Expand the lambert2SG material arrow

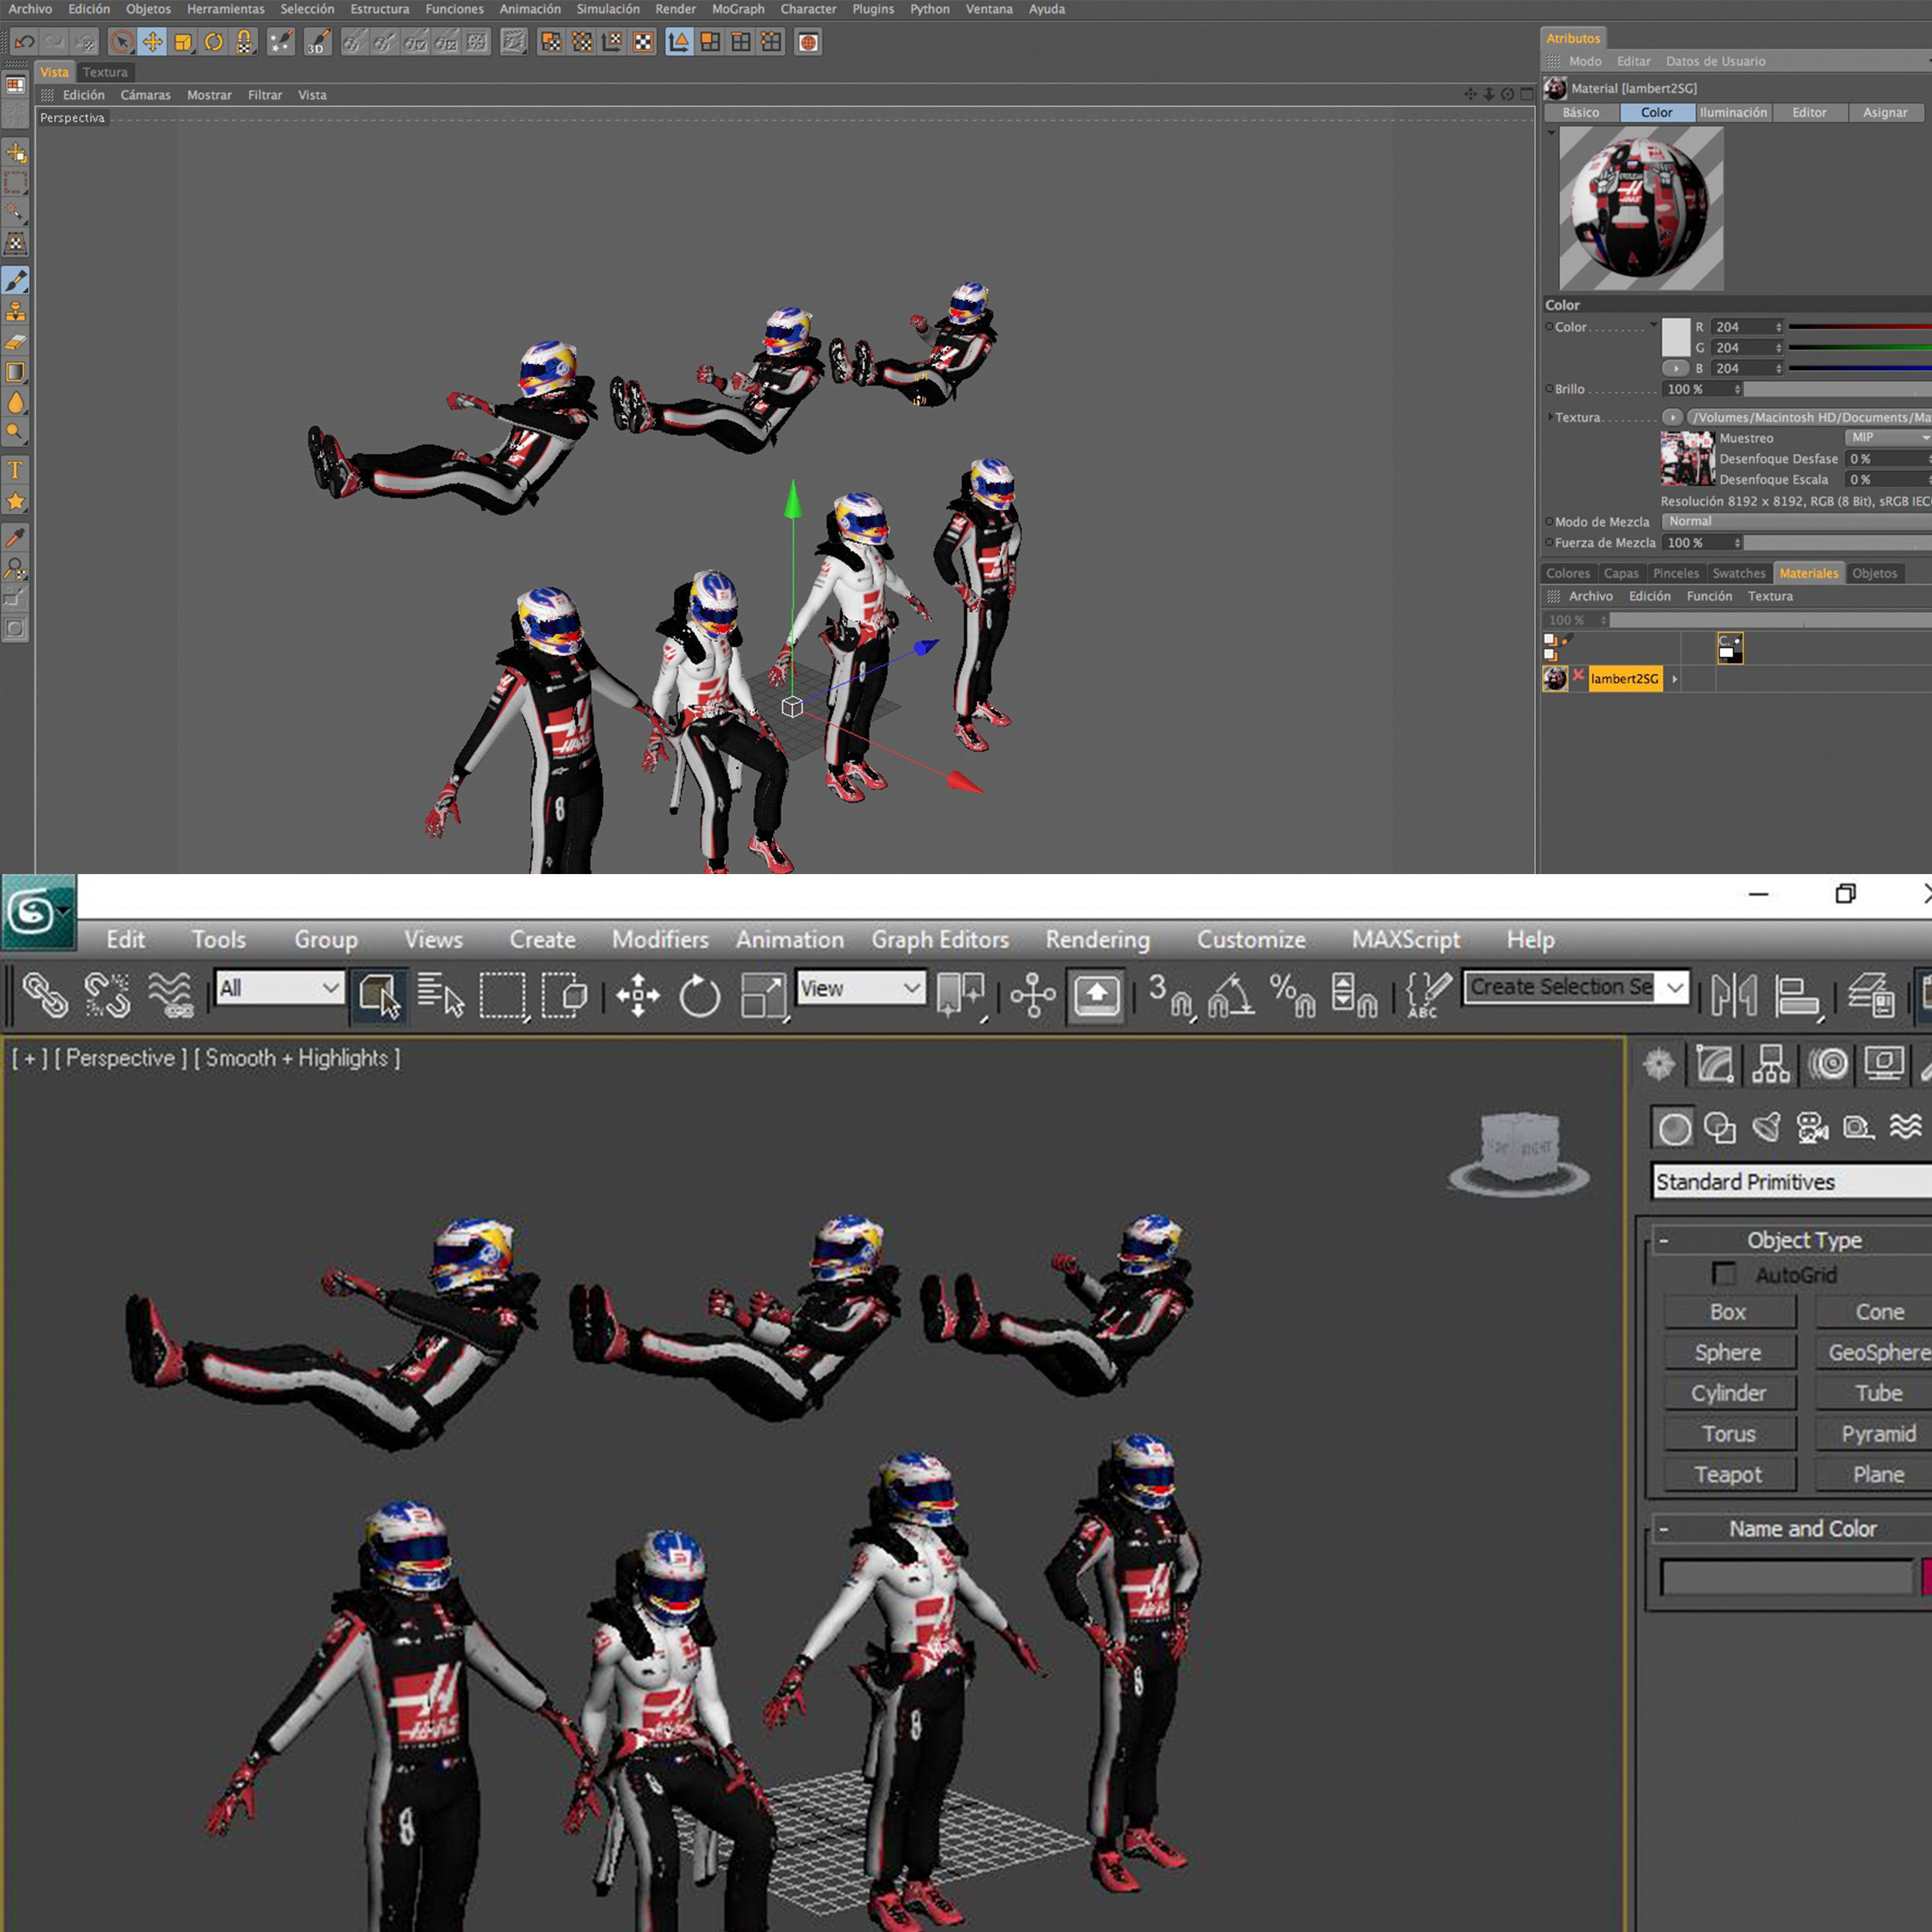pos(1674,679)
